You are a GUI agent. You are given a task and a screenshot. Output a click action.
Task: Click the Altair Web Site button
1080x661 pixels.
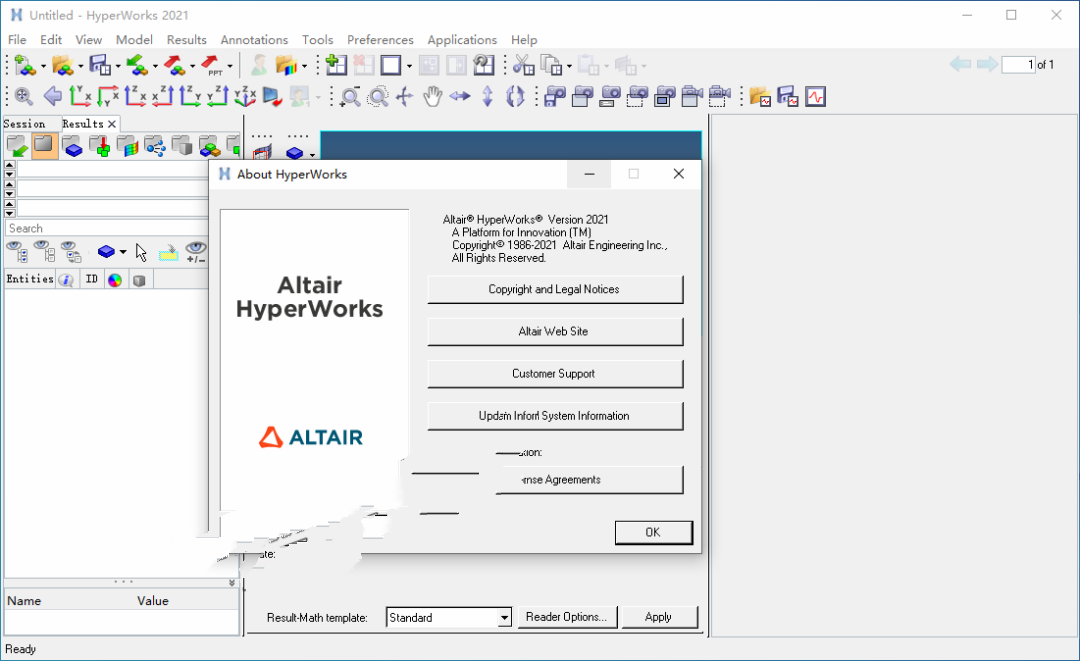(555, 331)
